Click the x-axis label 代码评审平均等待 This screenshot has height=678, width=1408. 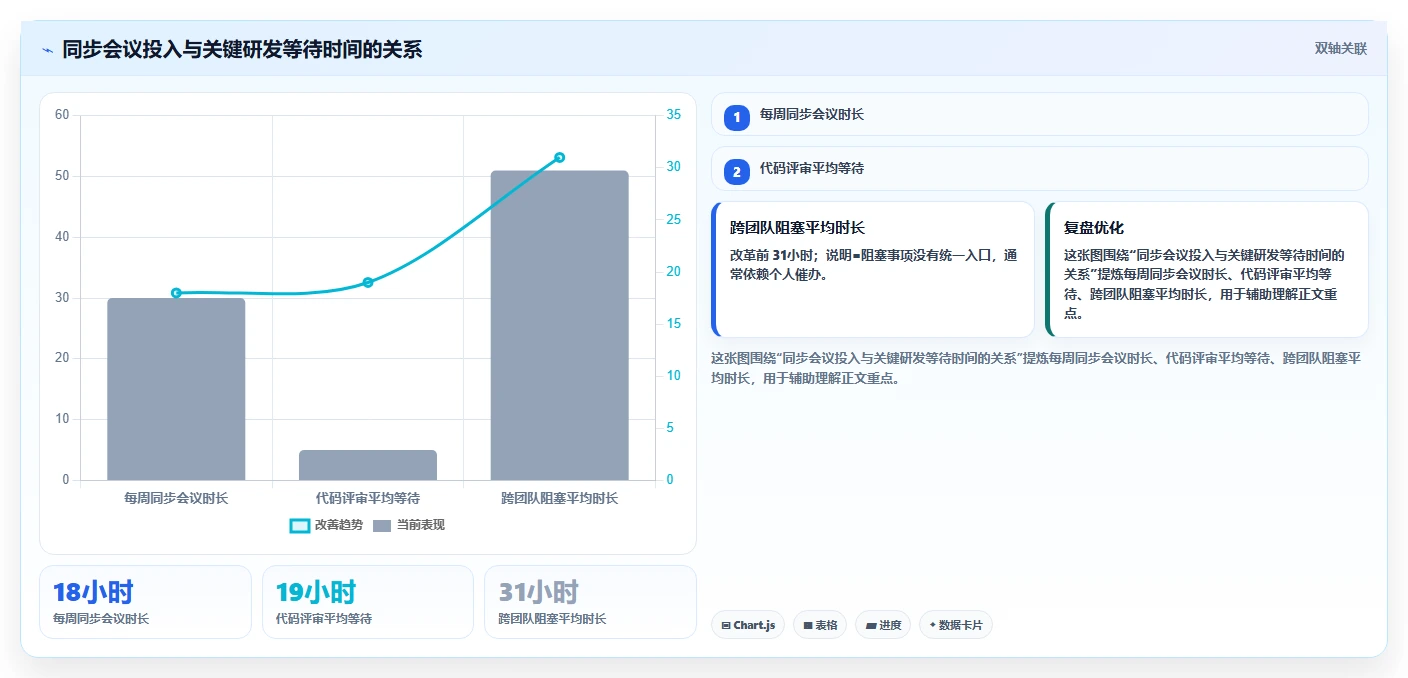[368, 498]
